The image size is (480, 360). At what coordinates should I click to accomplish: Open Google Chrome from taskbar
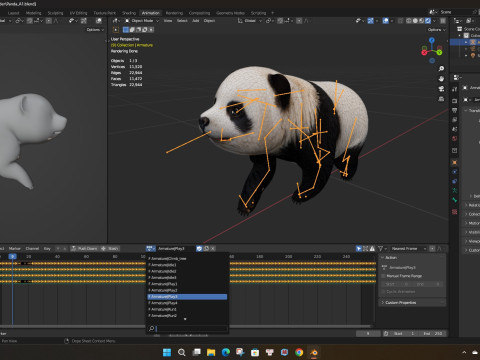(x=299, y=352)
